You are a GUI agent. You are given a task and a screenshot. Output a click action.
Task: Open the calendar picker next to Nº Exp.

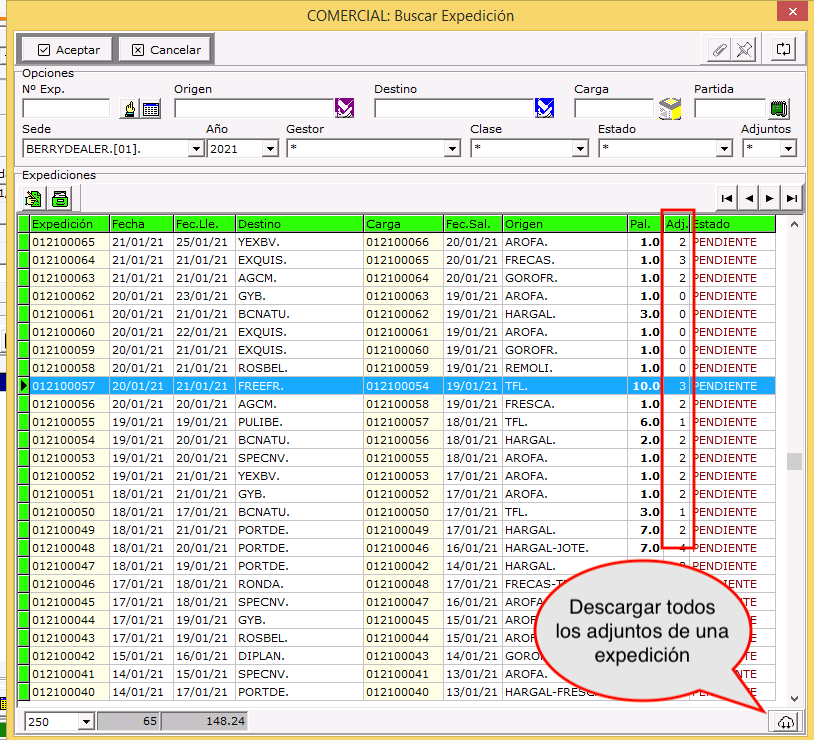[x=151, y=109]
